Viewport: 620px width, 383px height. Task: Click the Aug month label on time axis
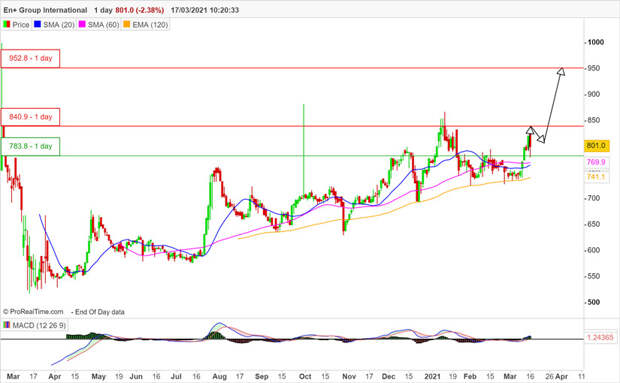(219, 377)
